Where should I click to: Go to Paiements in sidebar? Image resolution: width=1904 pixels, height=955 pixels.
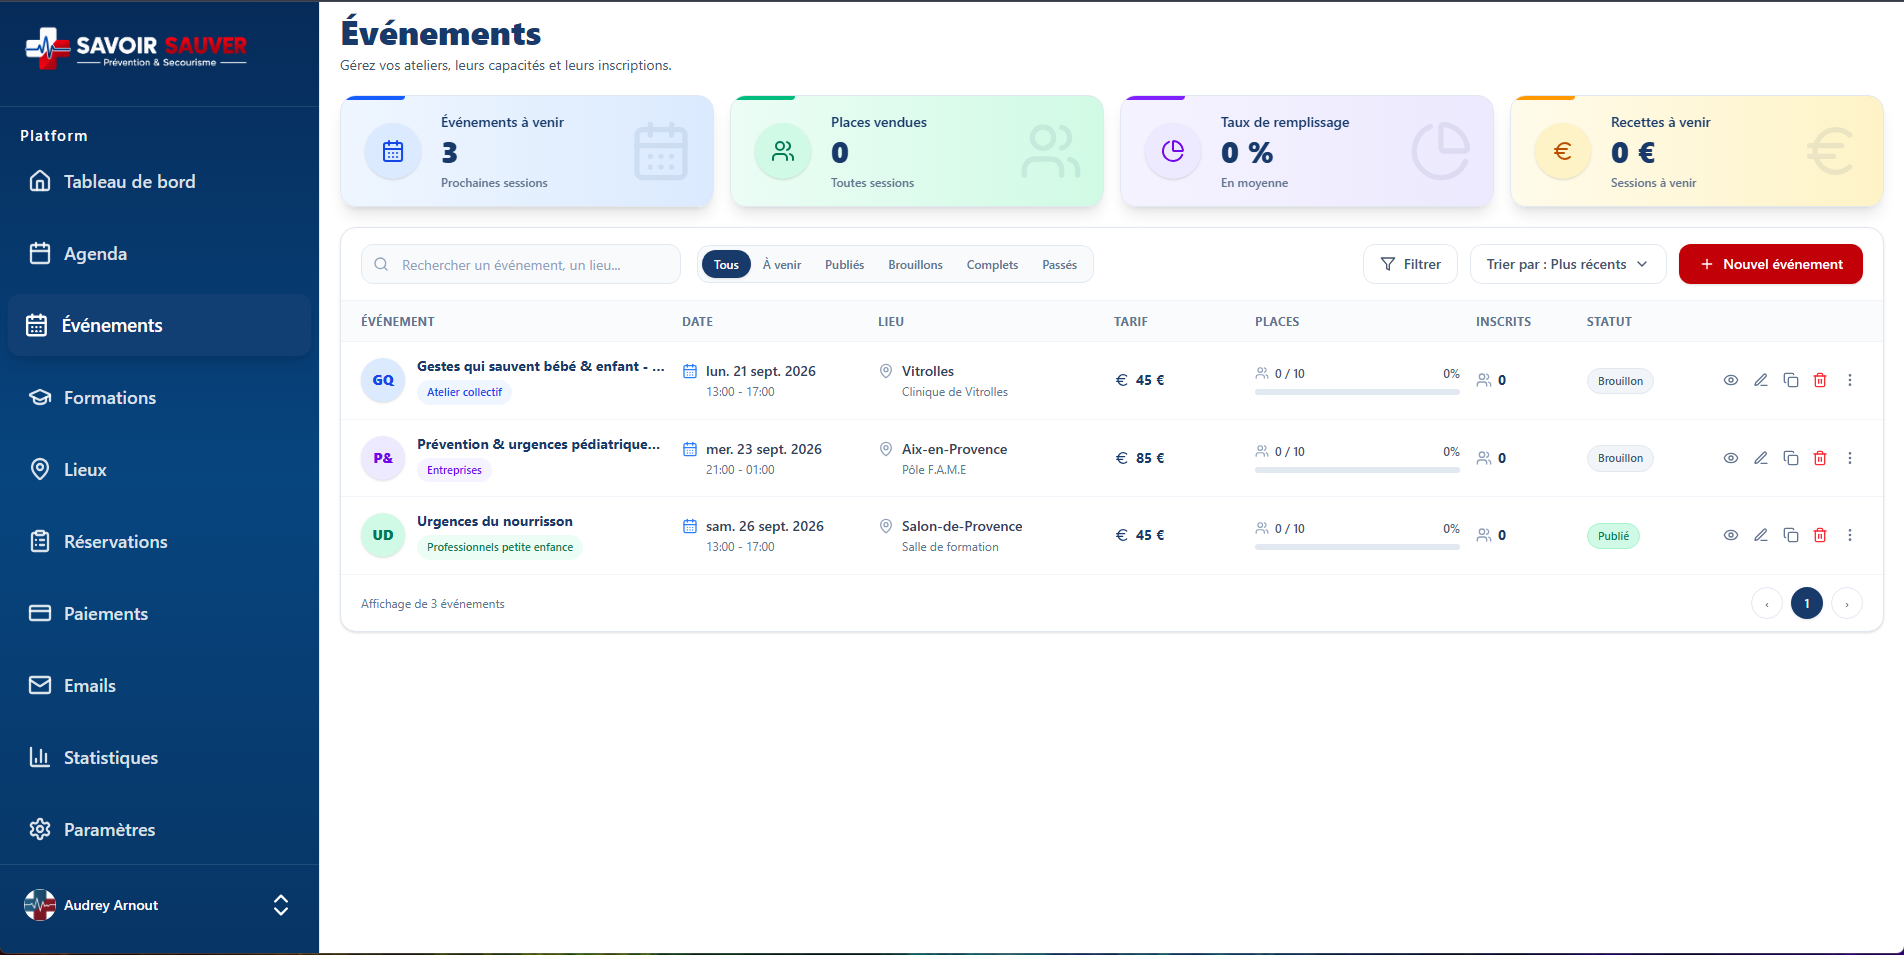pos(160,614)
